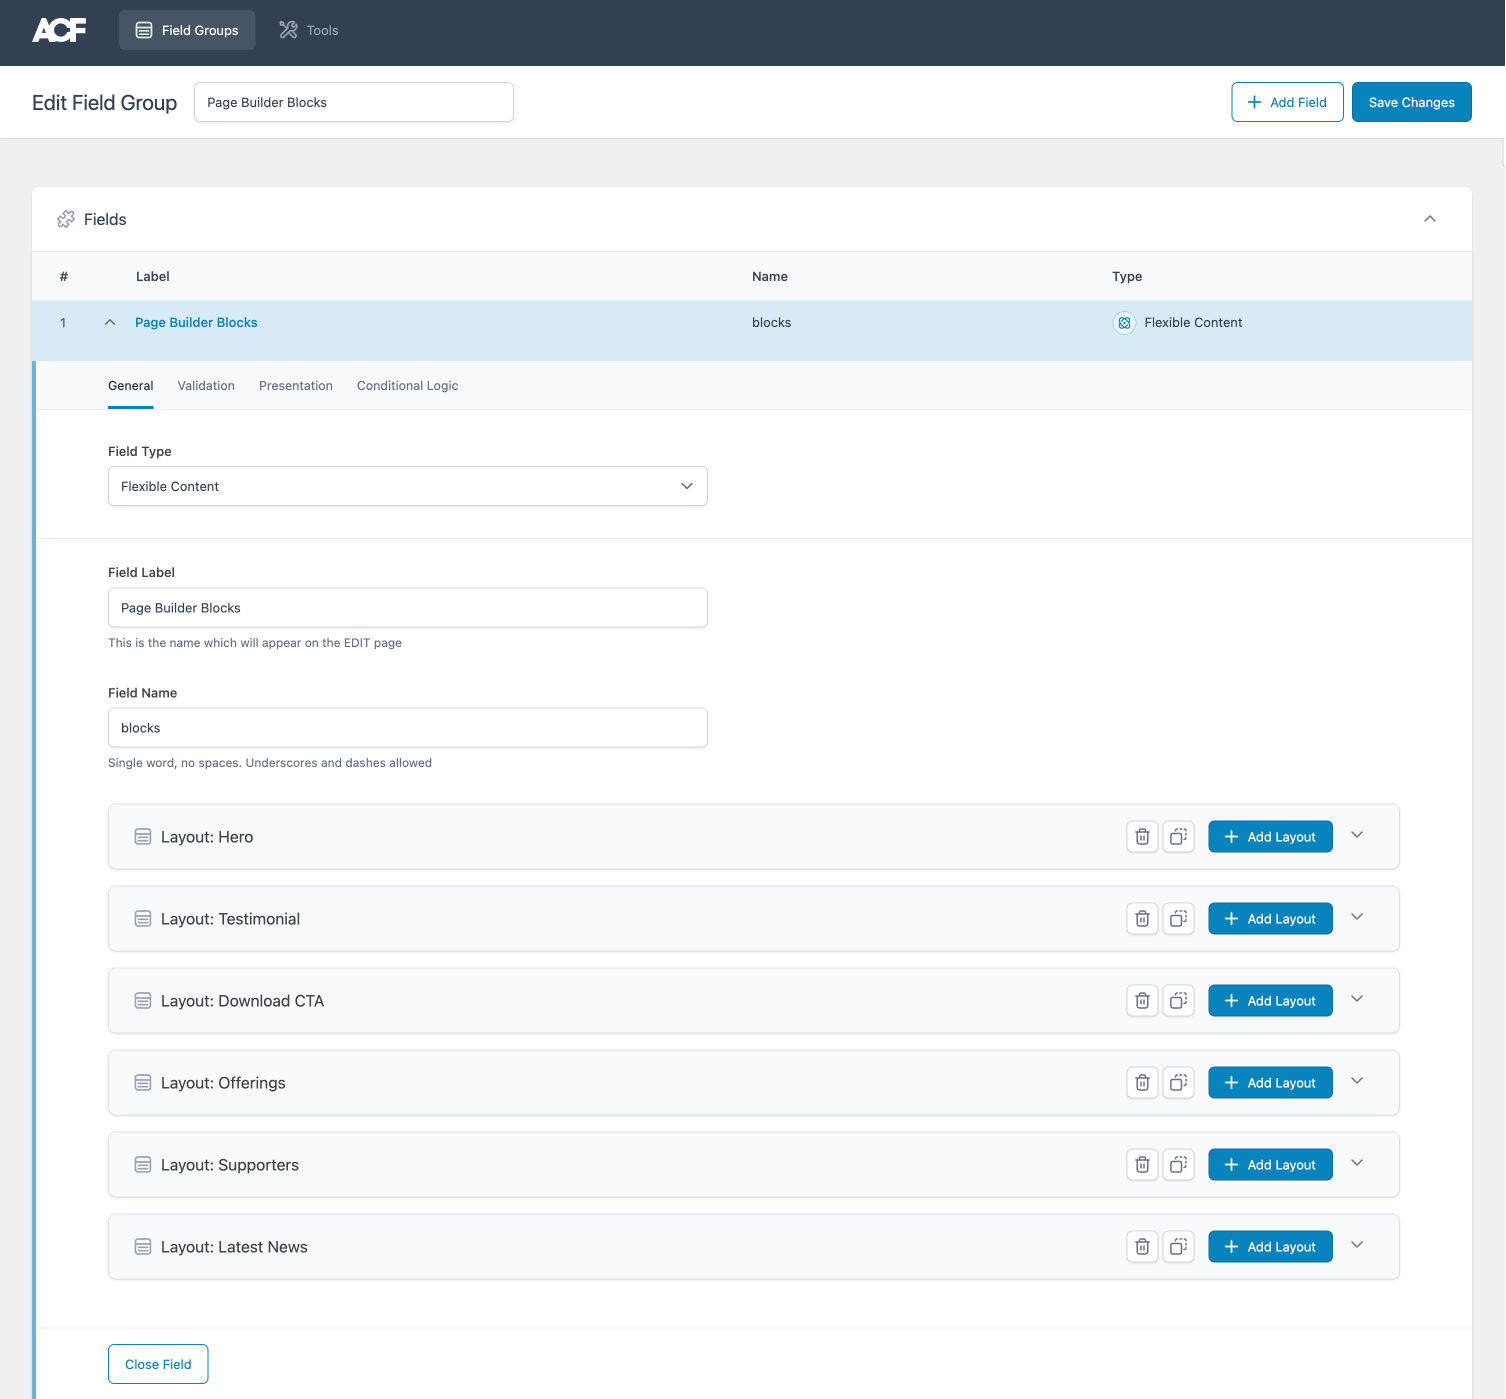Click the Supporters layout handle icon
Viewport: 1506px width, 1399px height.
tap(143, 1165)
